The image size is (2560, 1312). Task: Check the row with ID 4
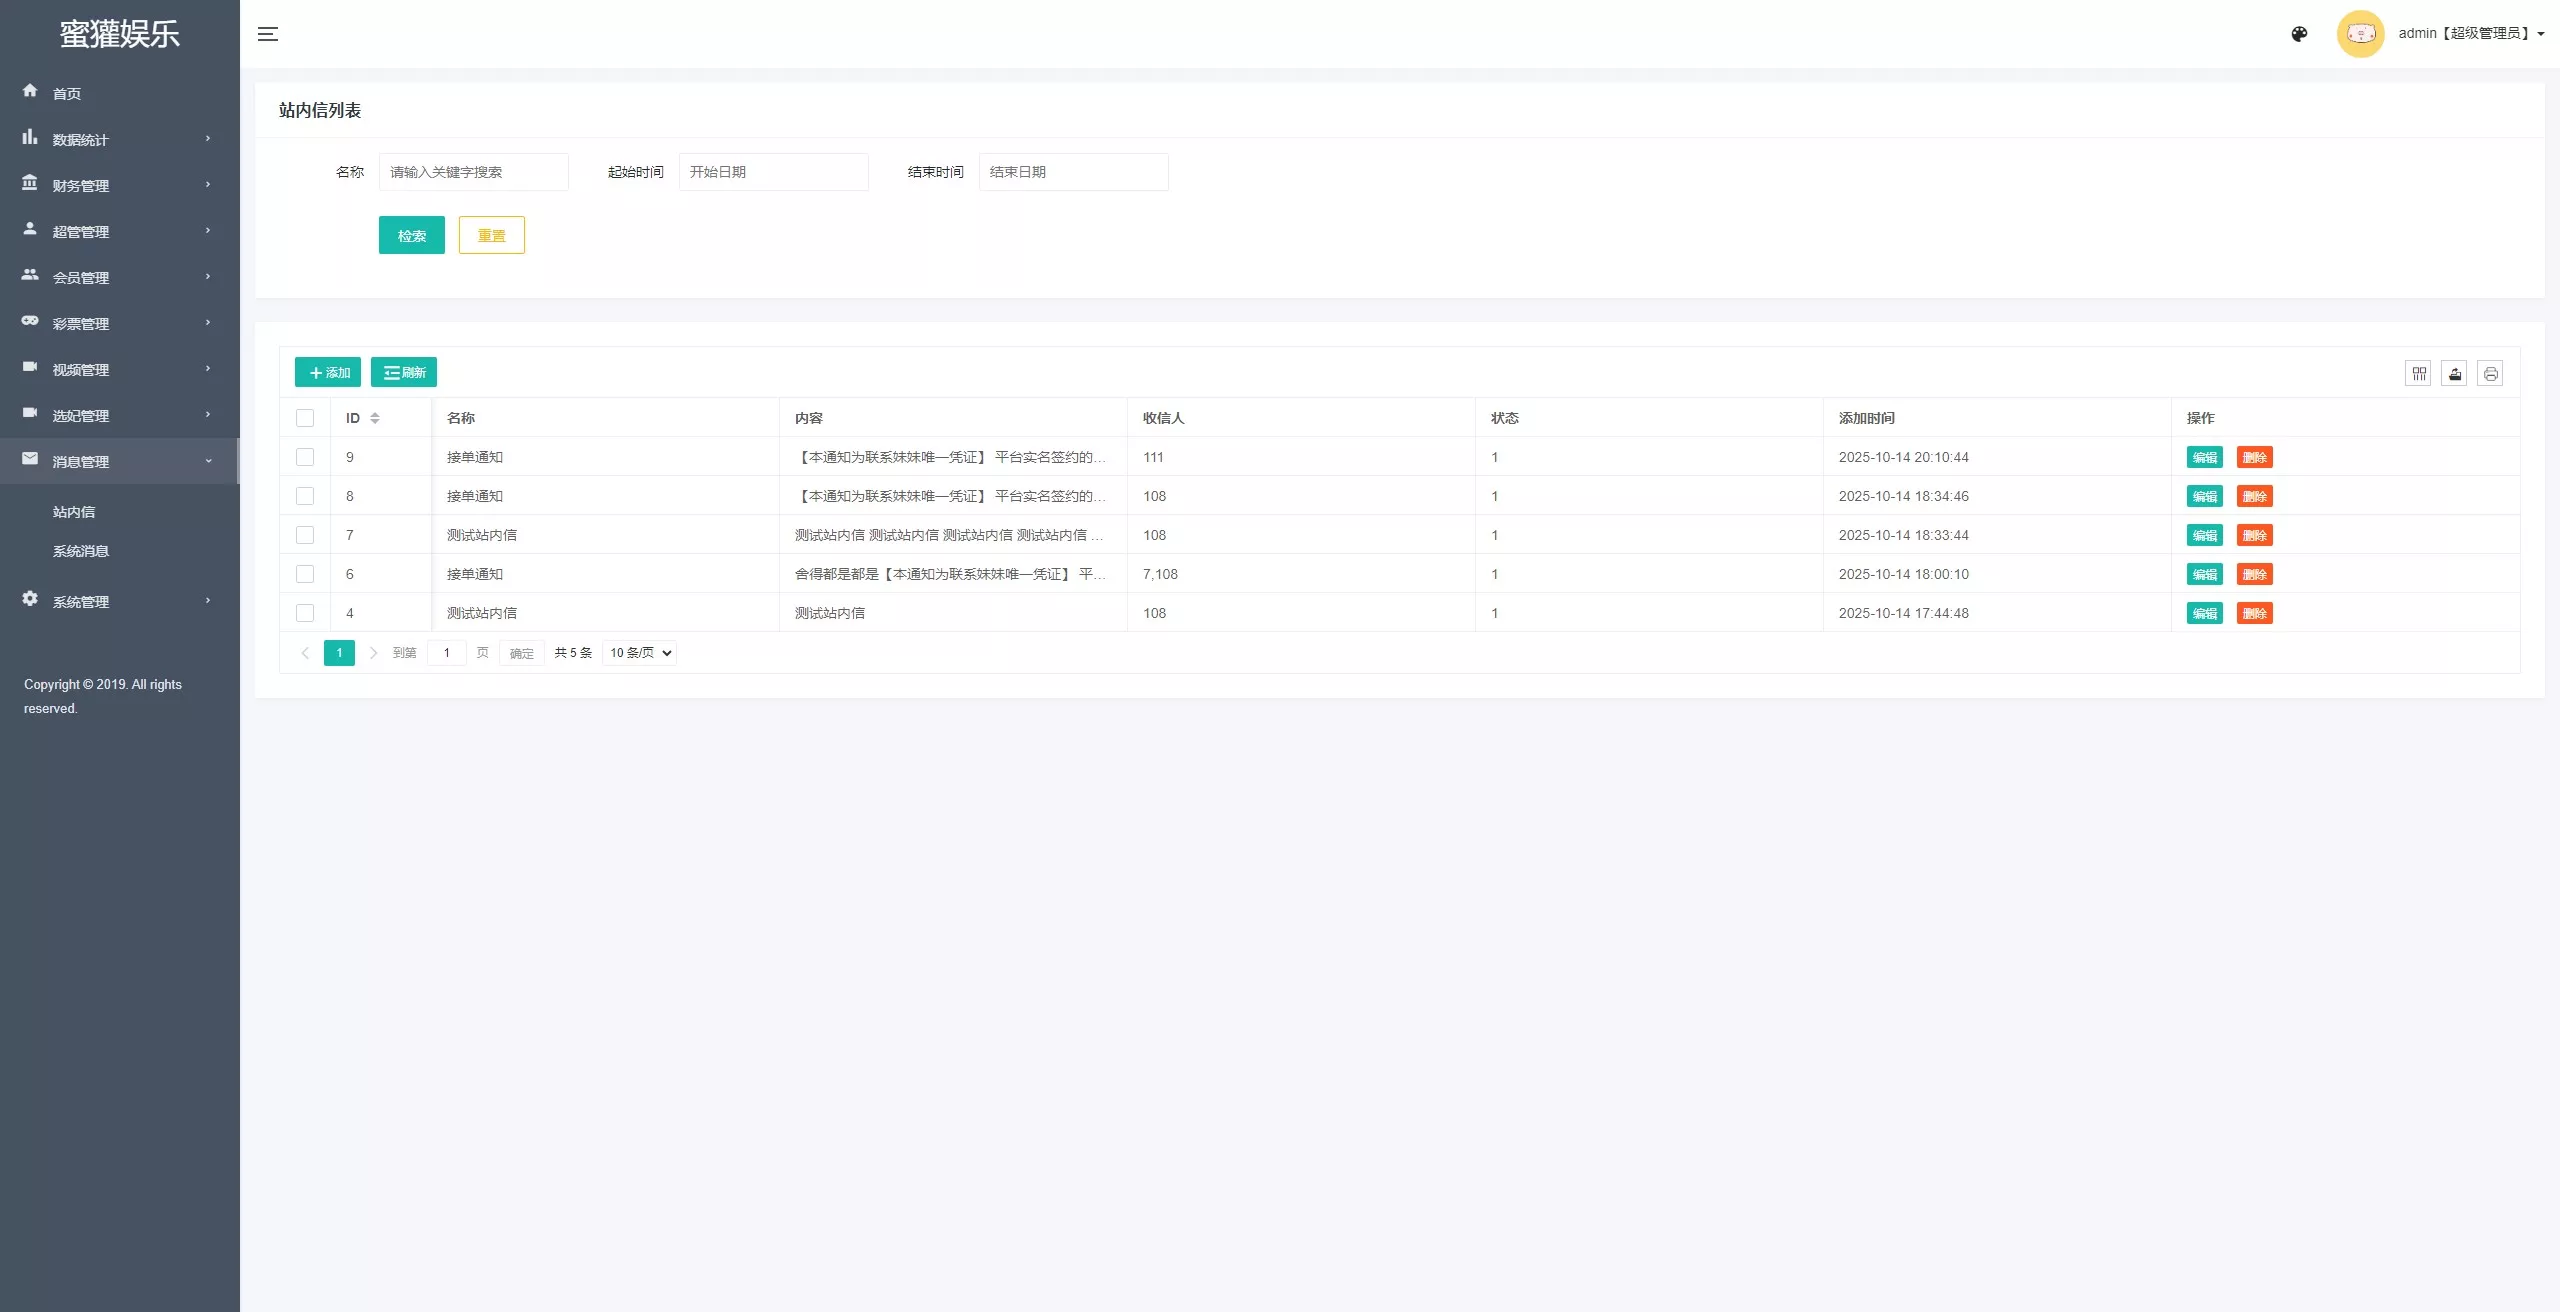[305, 613]
